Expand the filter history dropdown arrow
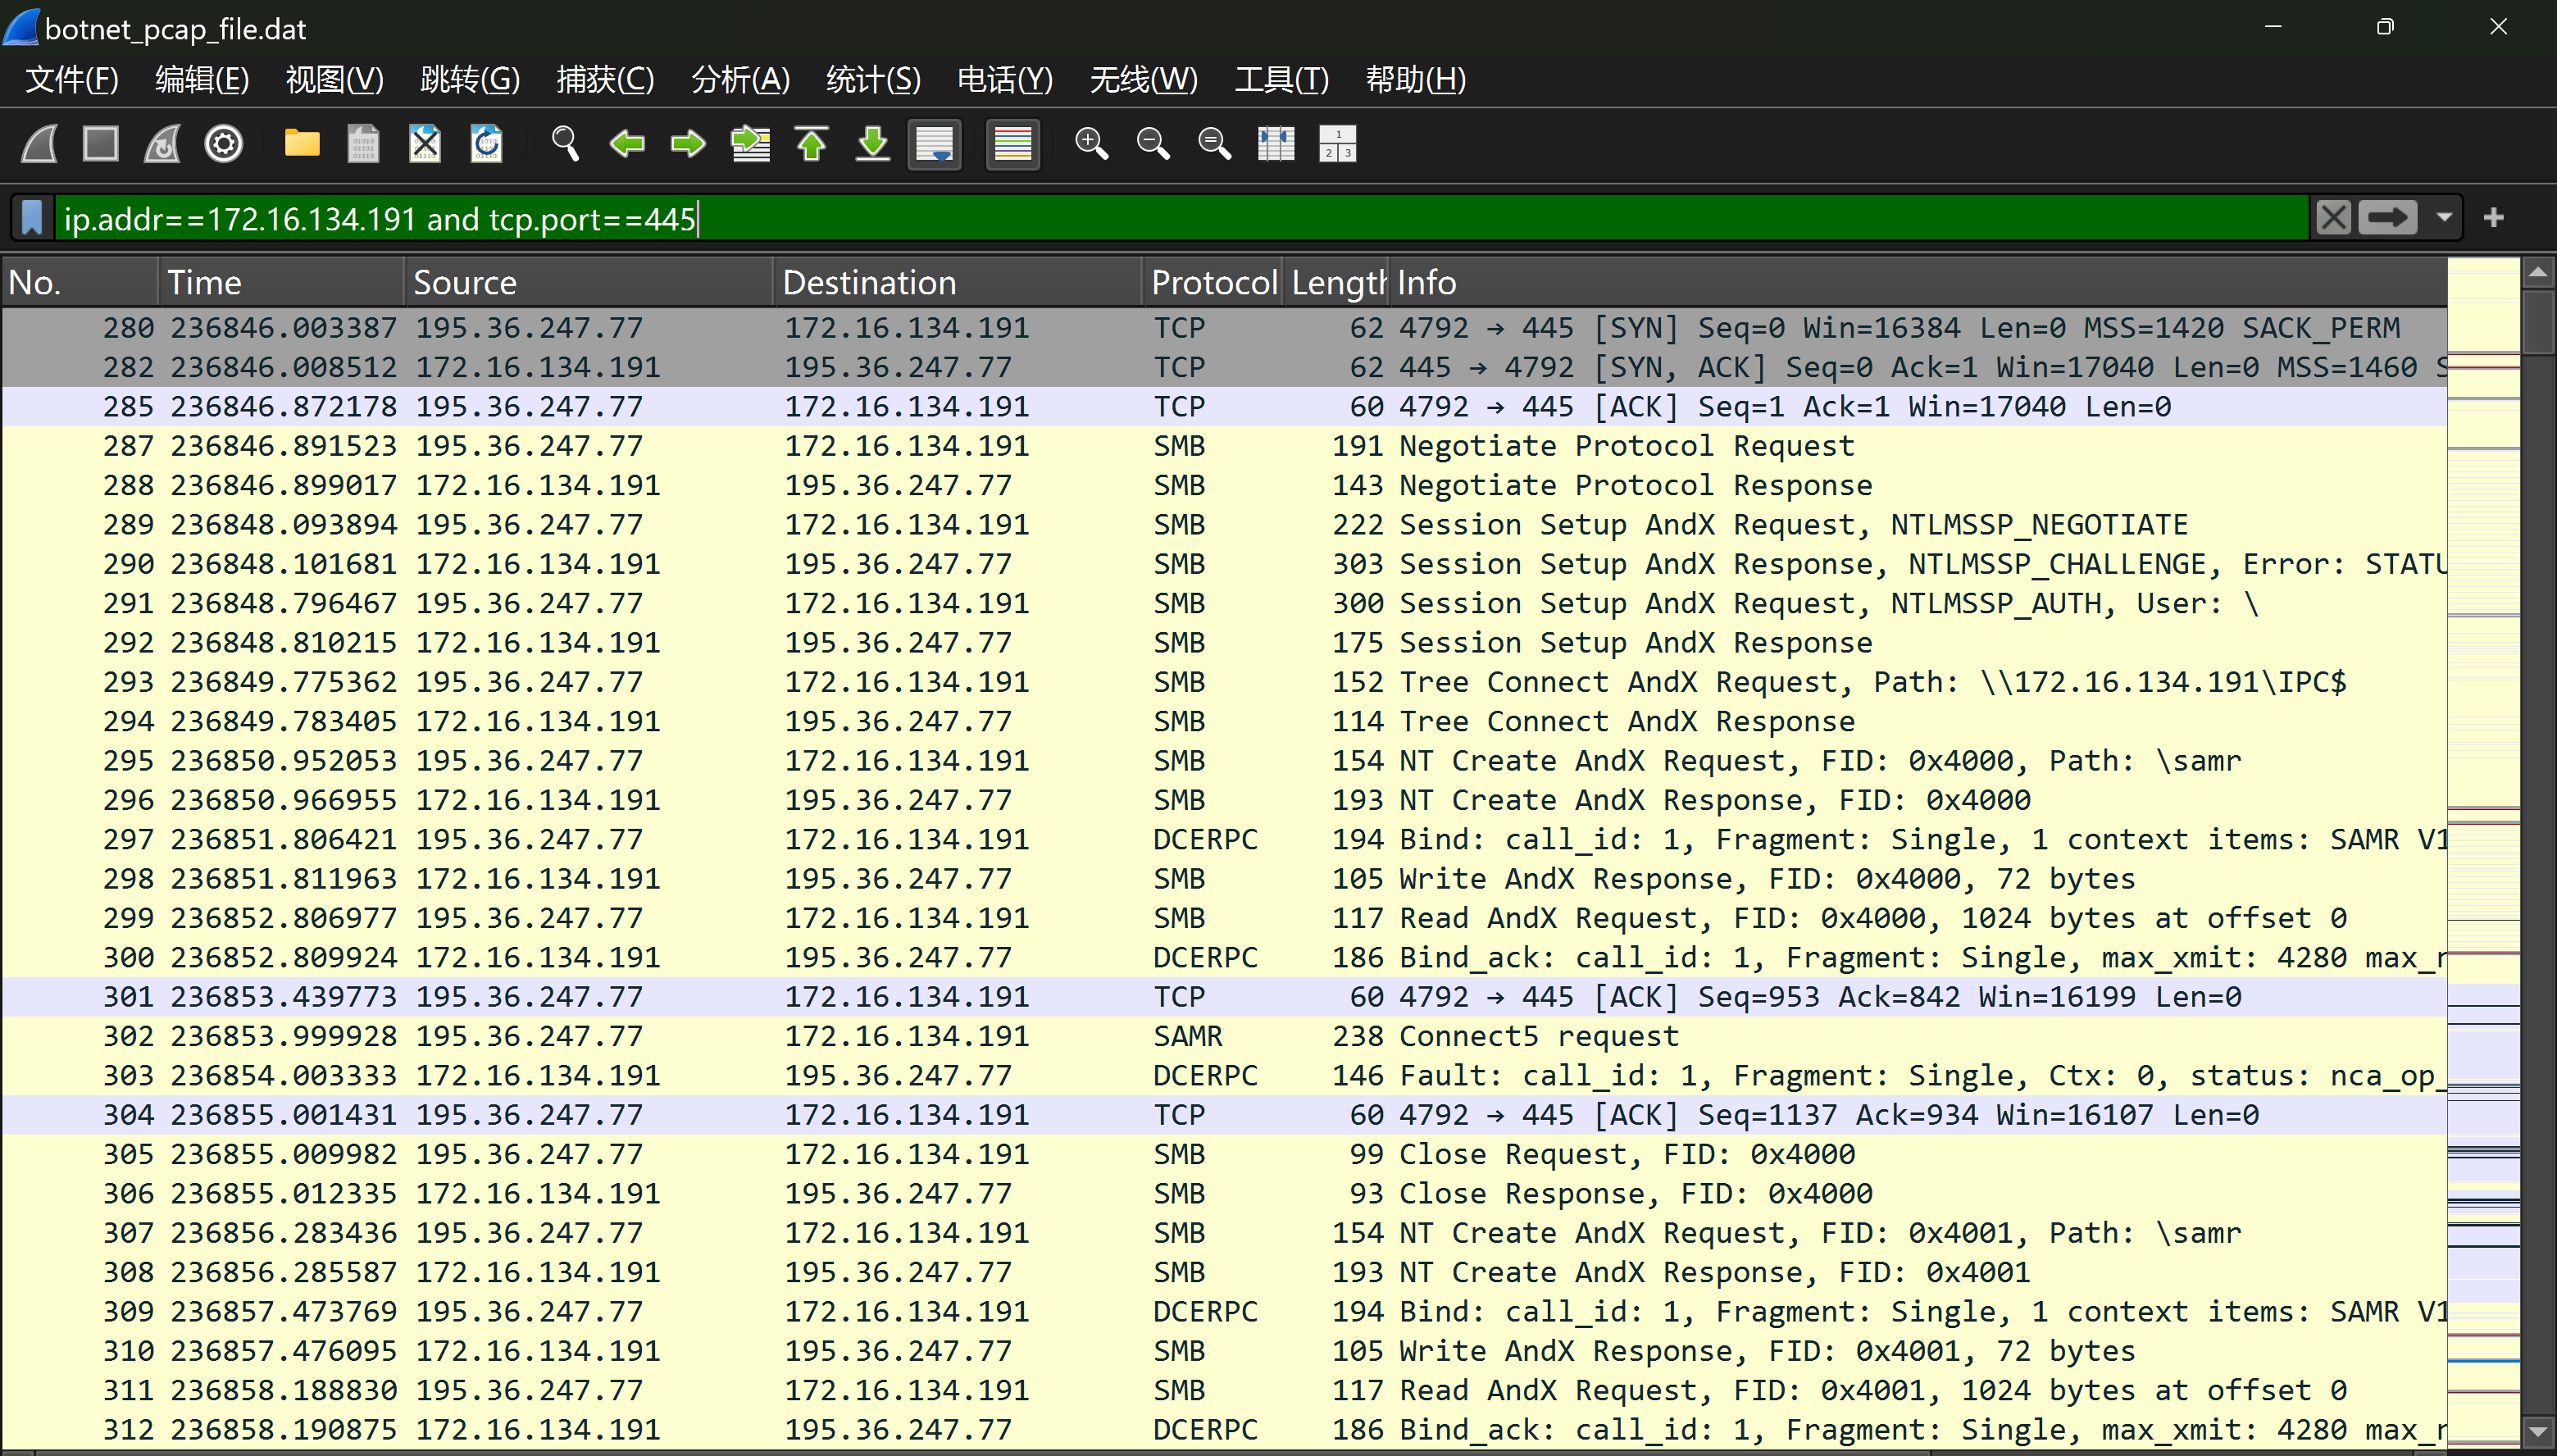The width and height of the screenshot is (2557, 1456). click(2445, 217)
